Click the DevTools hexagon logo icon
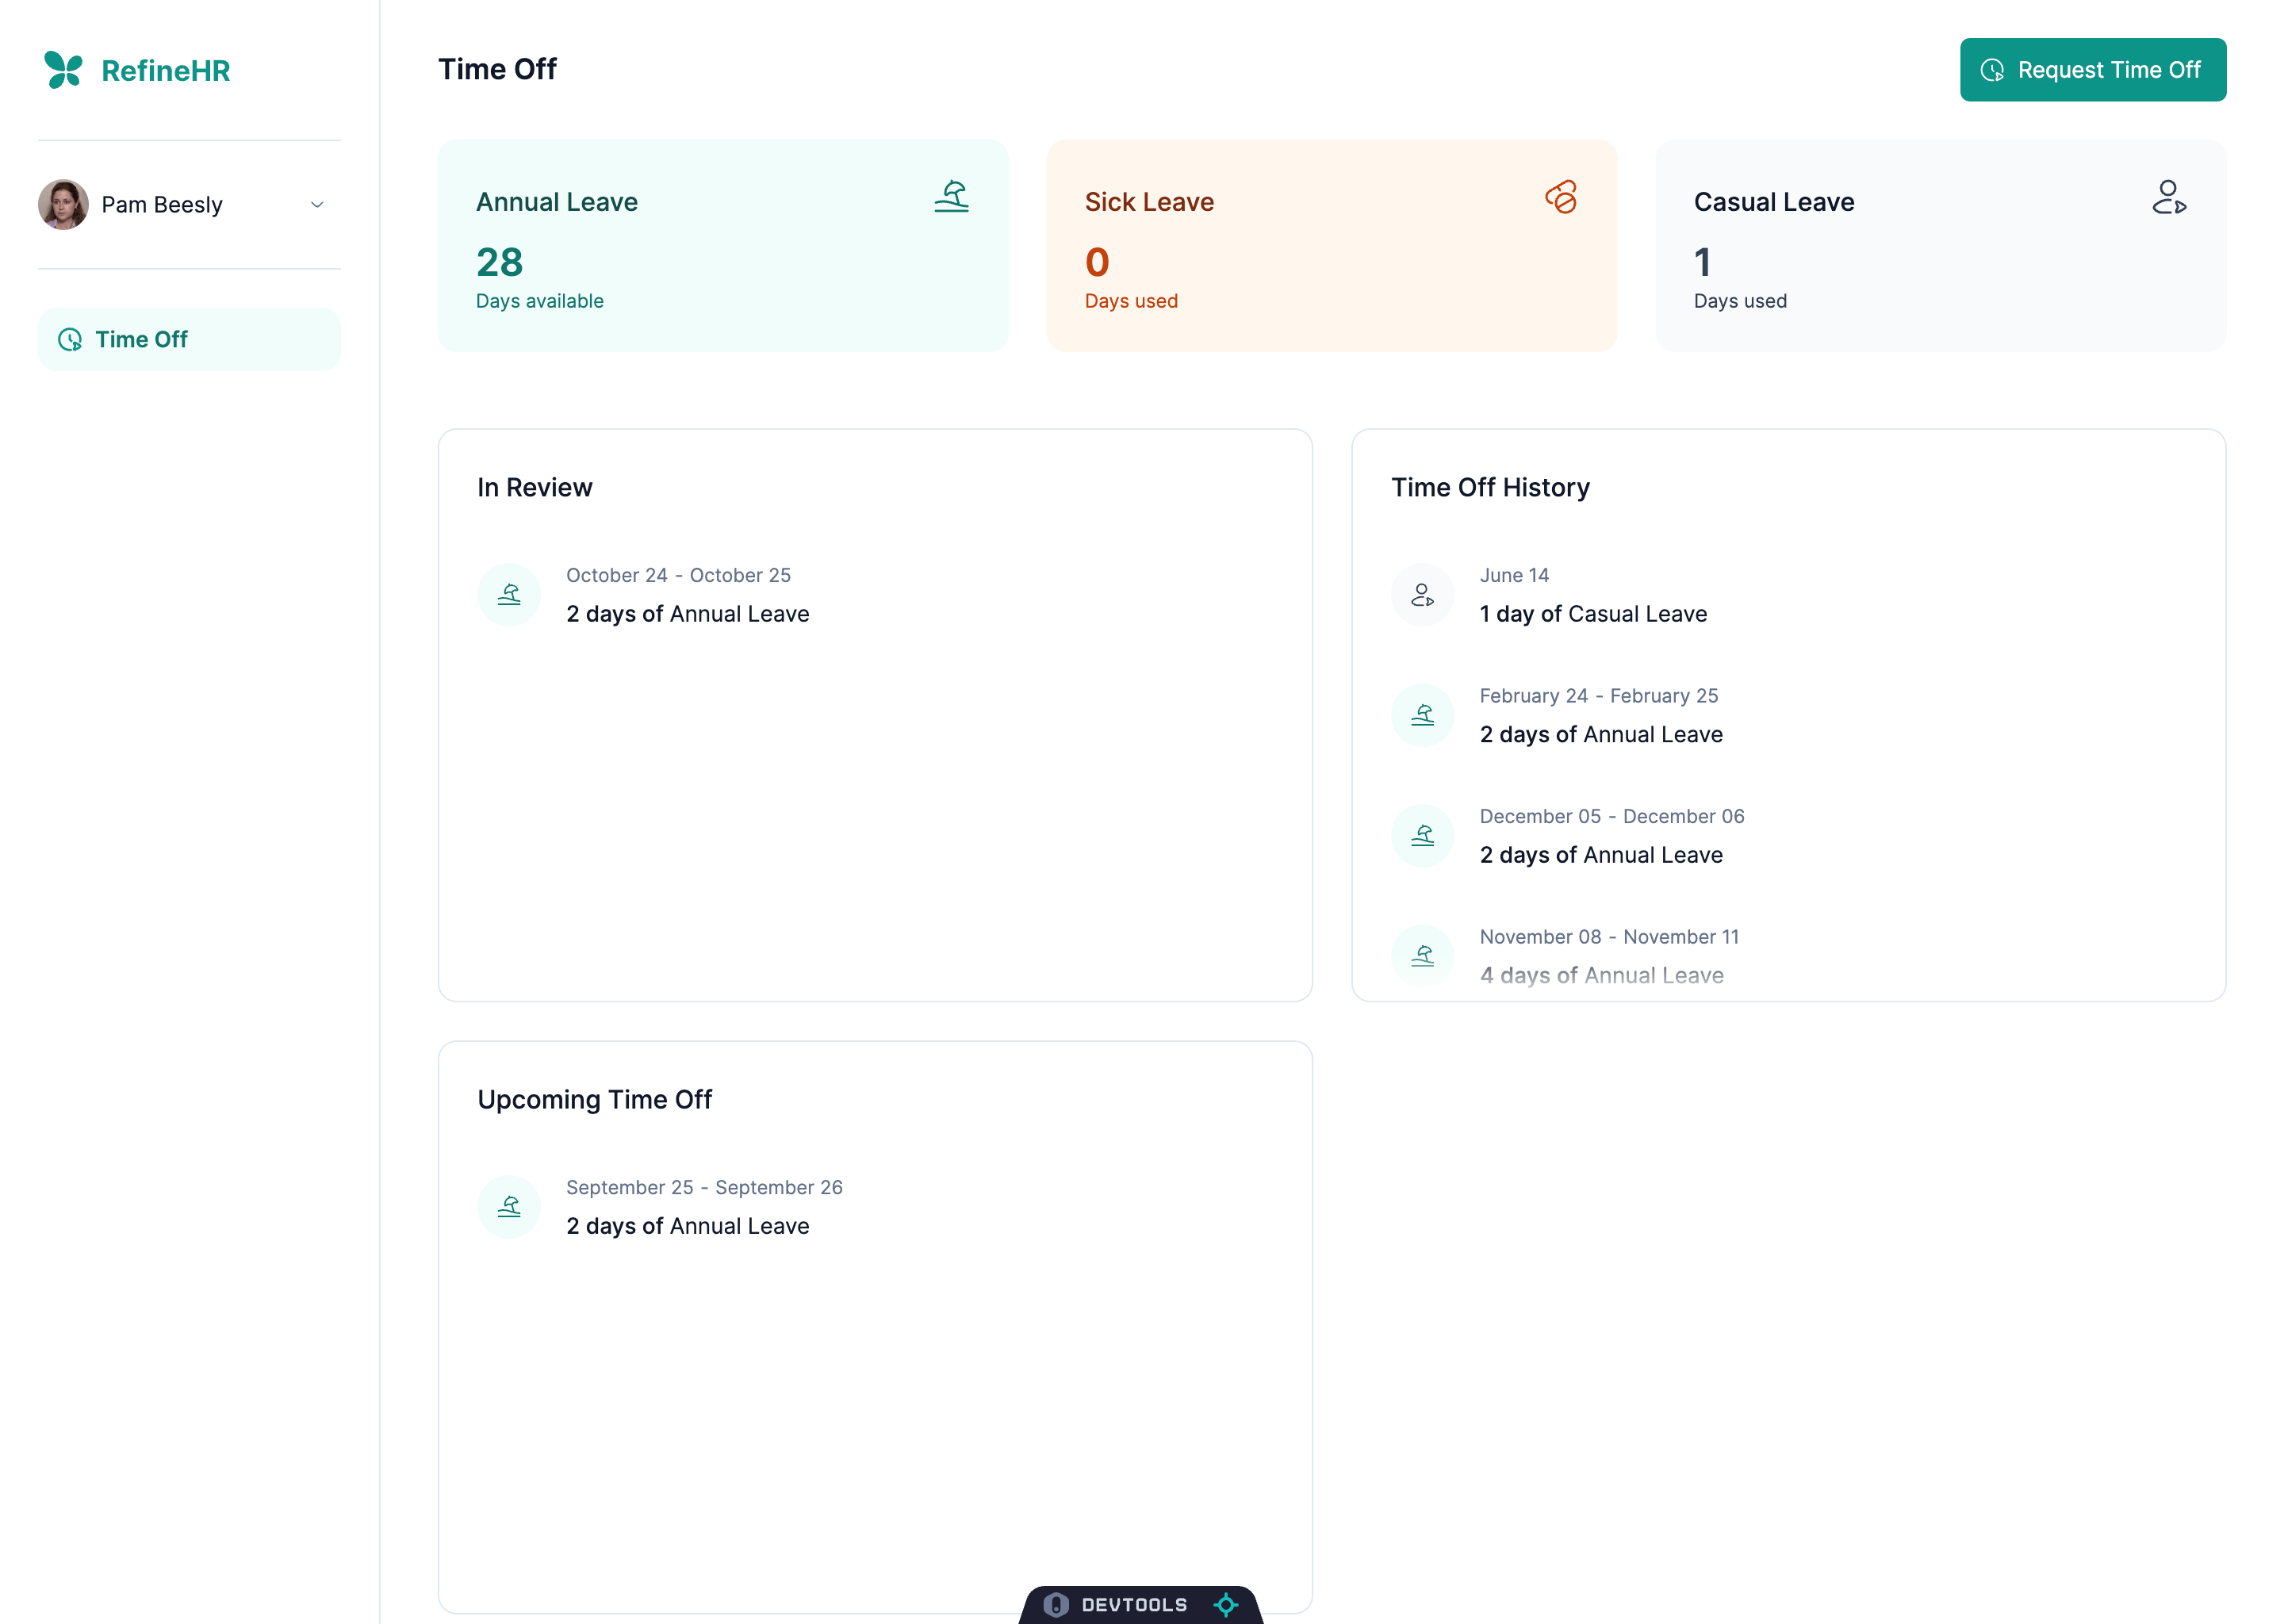This screenshot has height=1624, width=2284. [1056, 1604]
